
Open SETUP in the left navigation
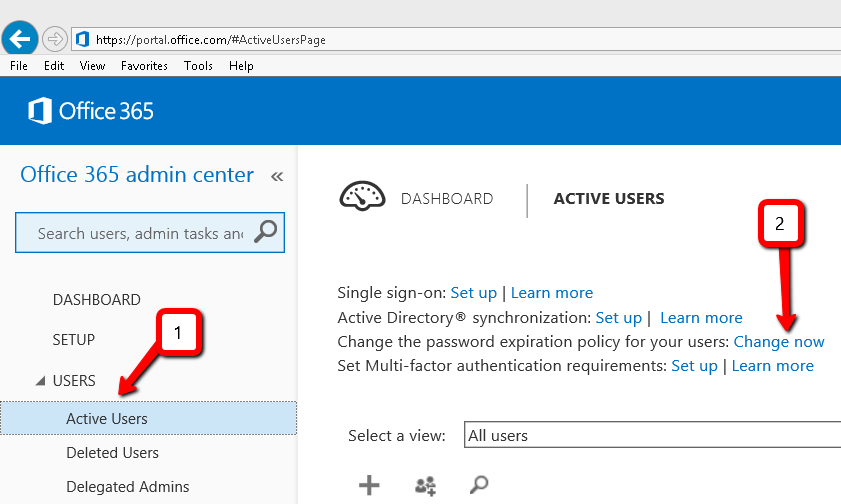coord(73,339)
